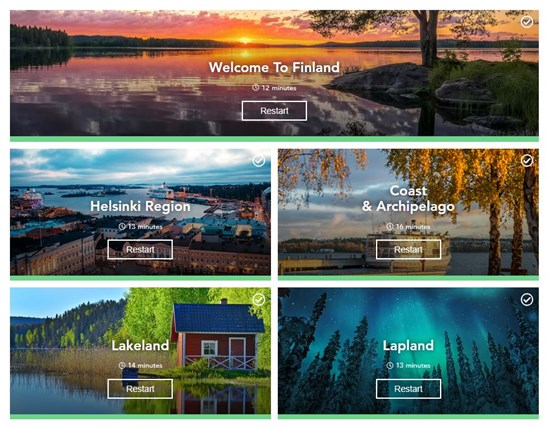Click the clock icon on Lakeland card

(x=122, y=365)
